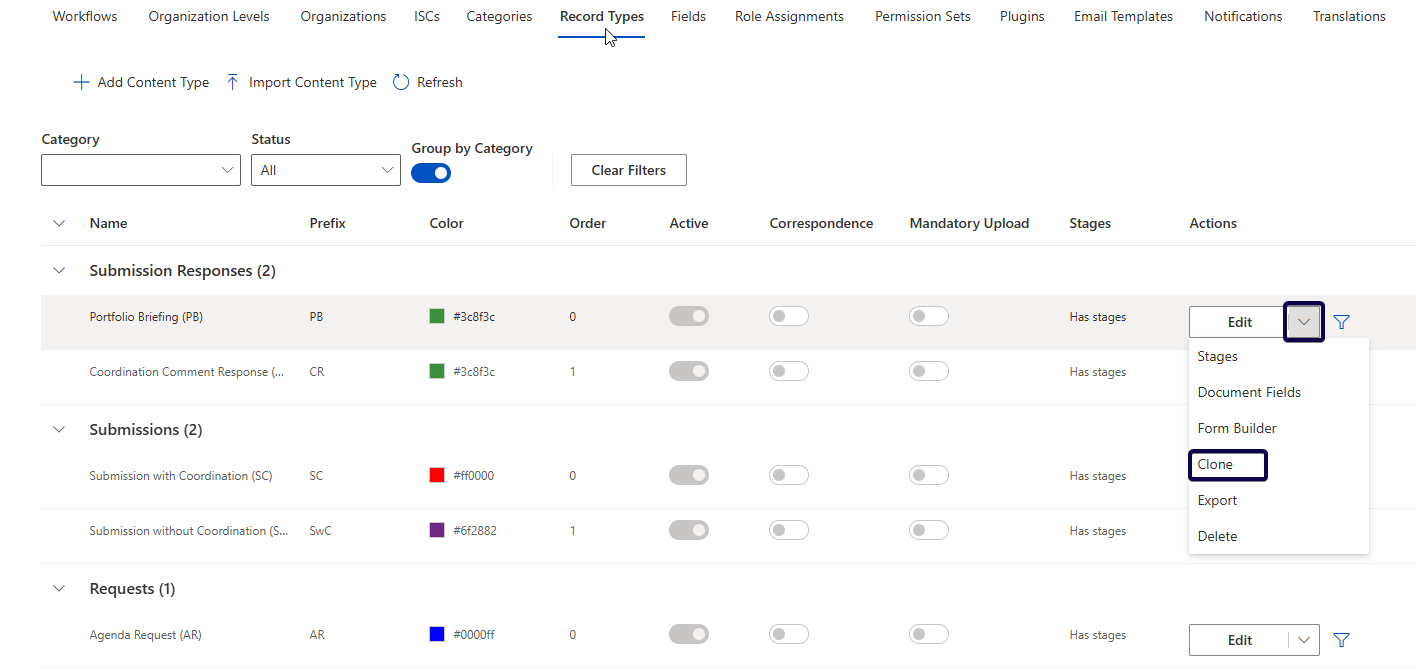Click the Clear Filters button

coord(628,171)
